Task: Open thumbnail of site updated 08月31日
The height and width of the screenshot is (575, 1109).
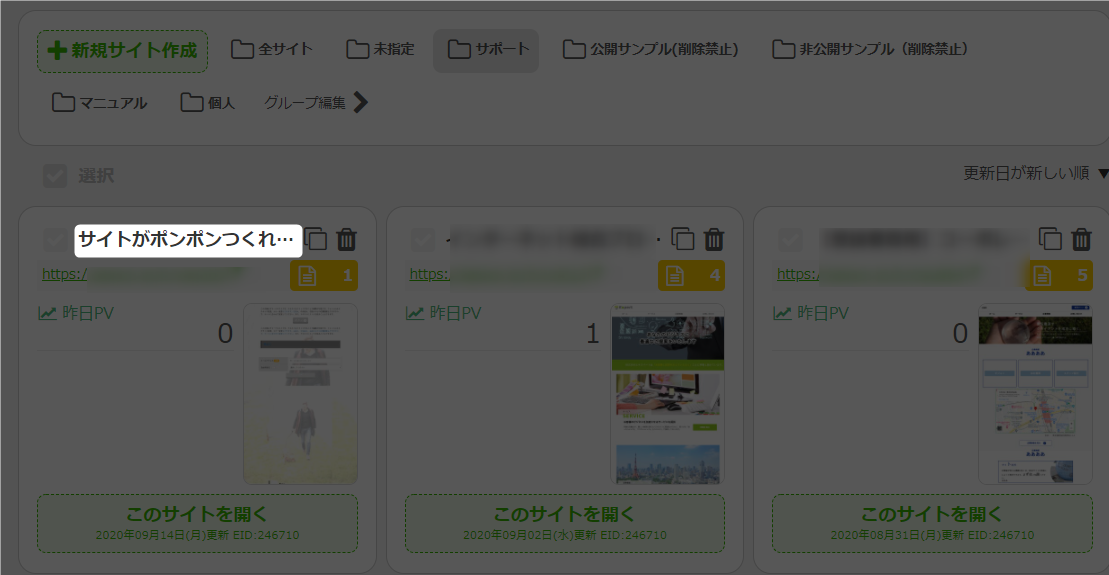Action: pos(1035,394)
